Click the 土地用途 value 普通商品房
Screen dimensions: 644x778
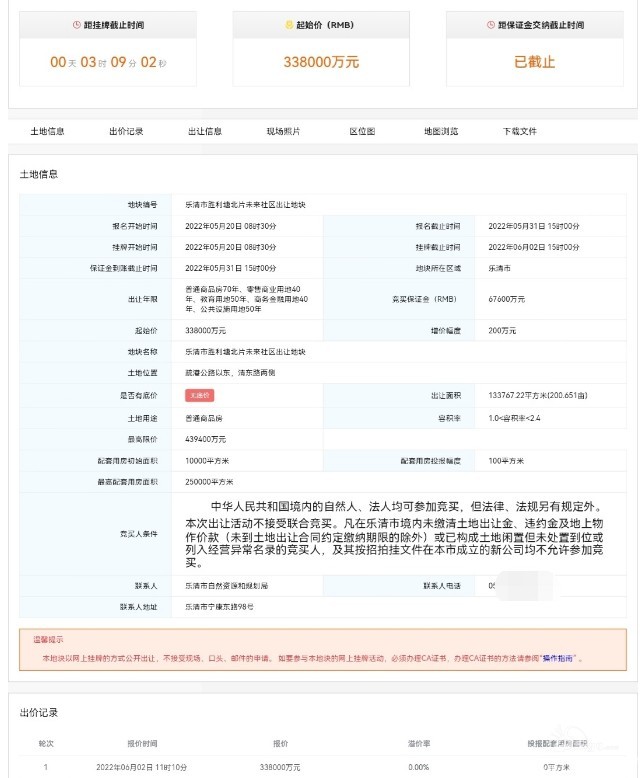click(204, 419)
